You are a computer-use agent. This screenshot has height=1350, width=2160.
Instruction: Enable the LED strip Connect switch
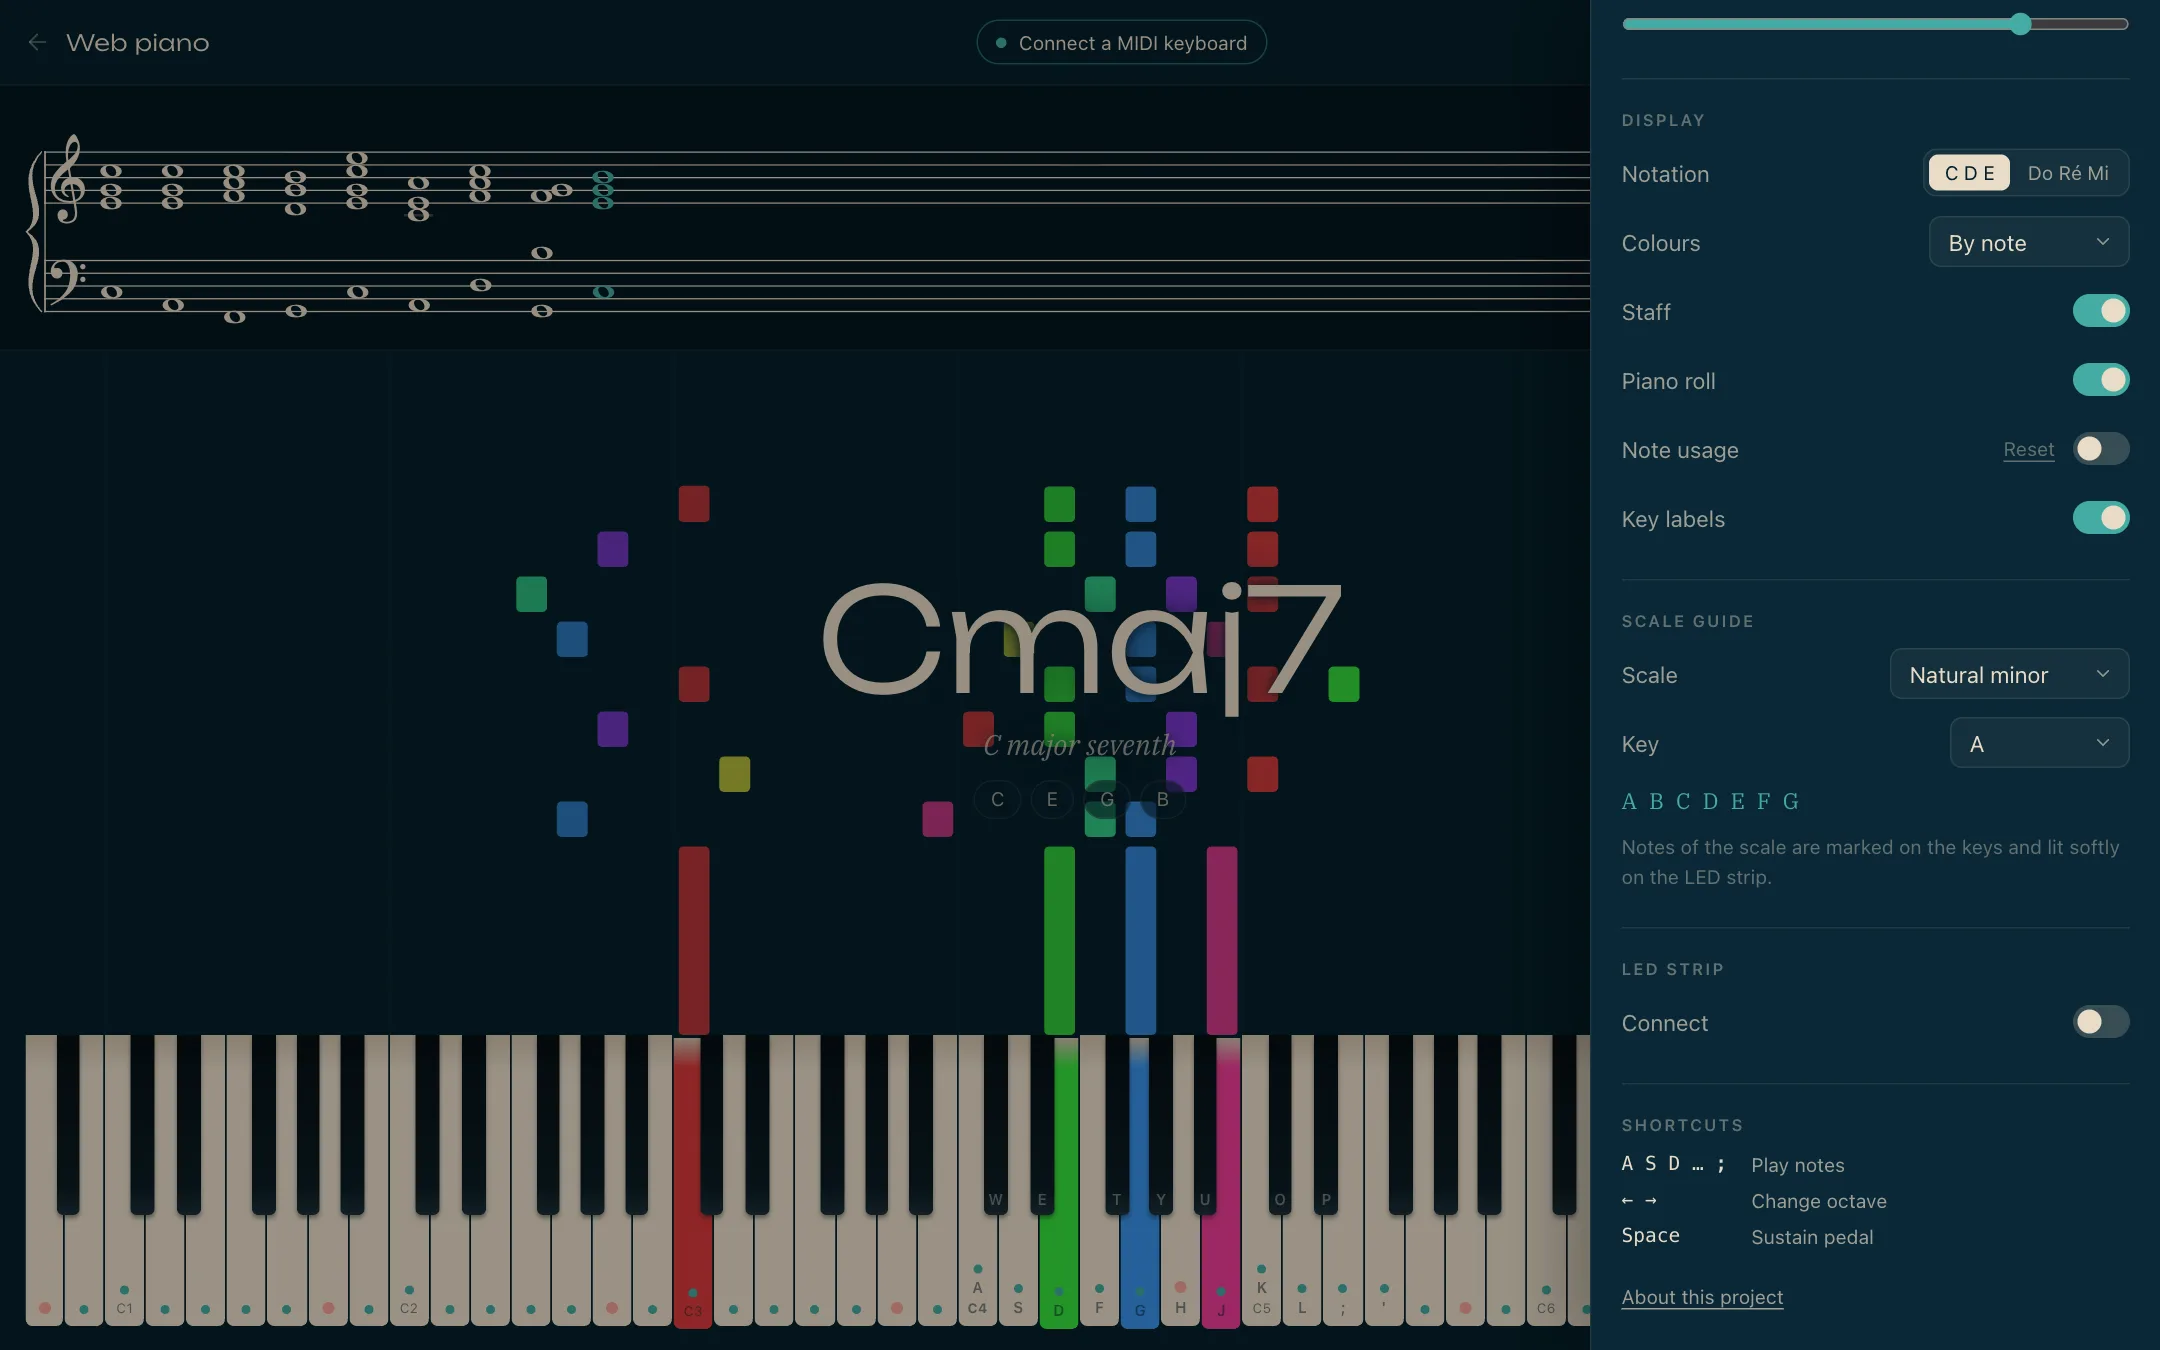pos(2100,1022)
